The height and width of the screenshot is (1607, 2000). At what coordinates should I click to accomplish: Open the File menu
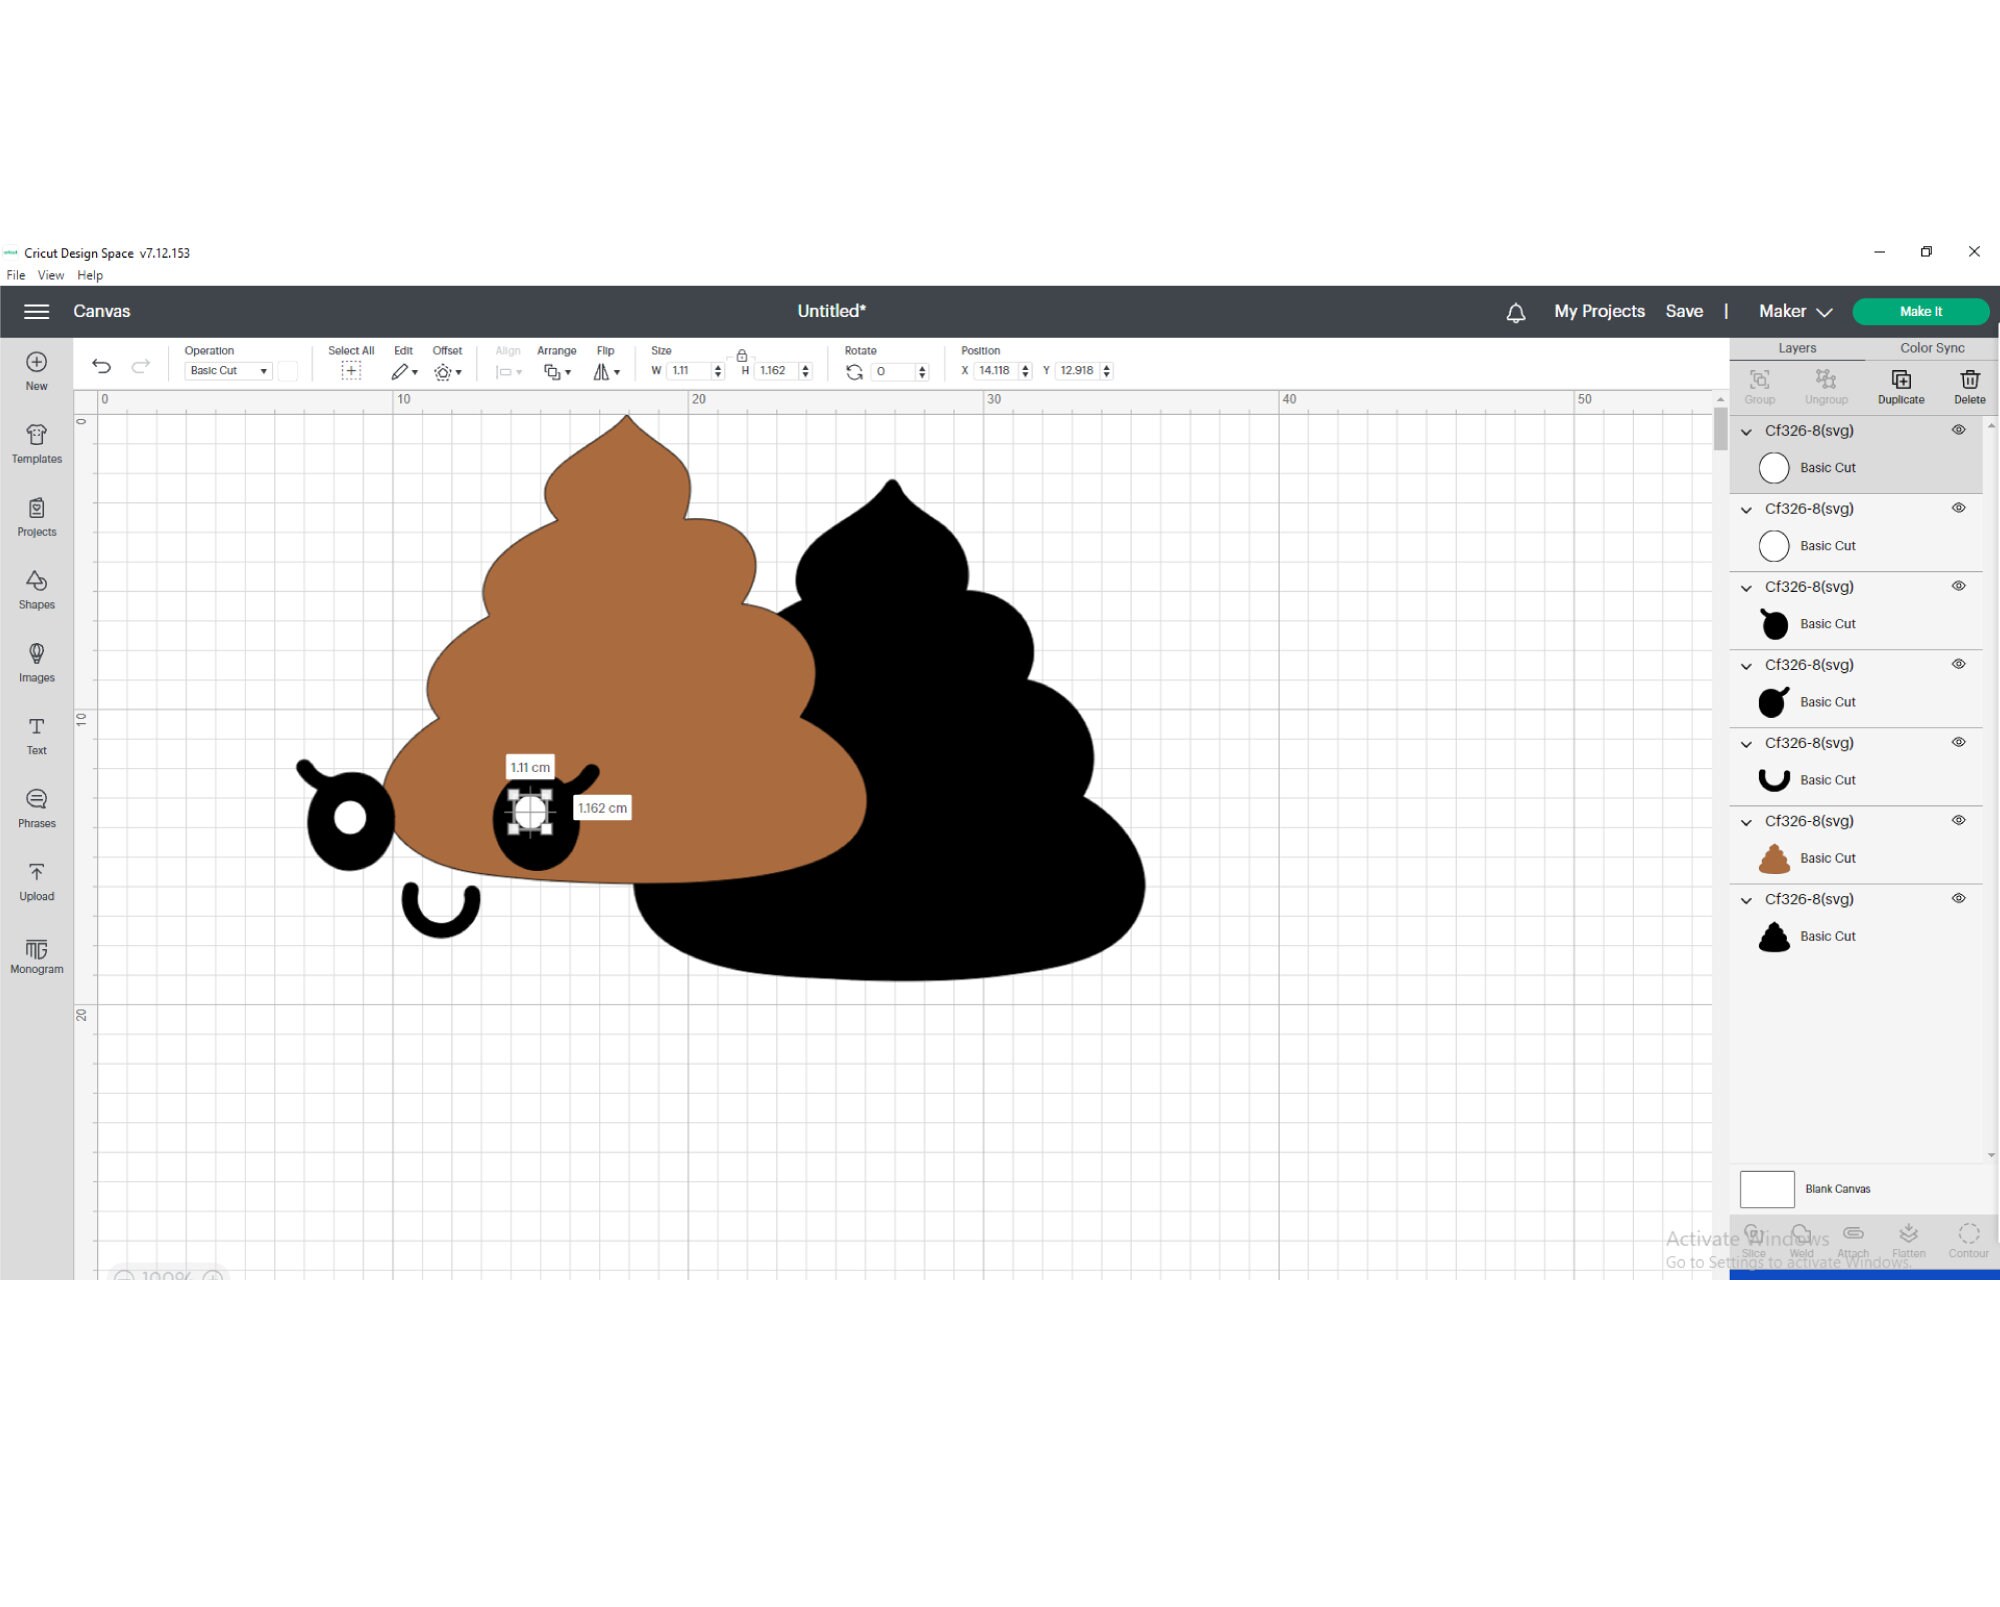tap(15, 275)
